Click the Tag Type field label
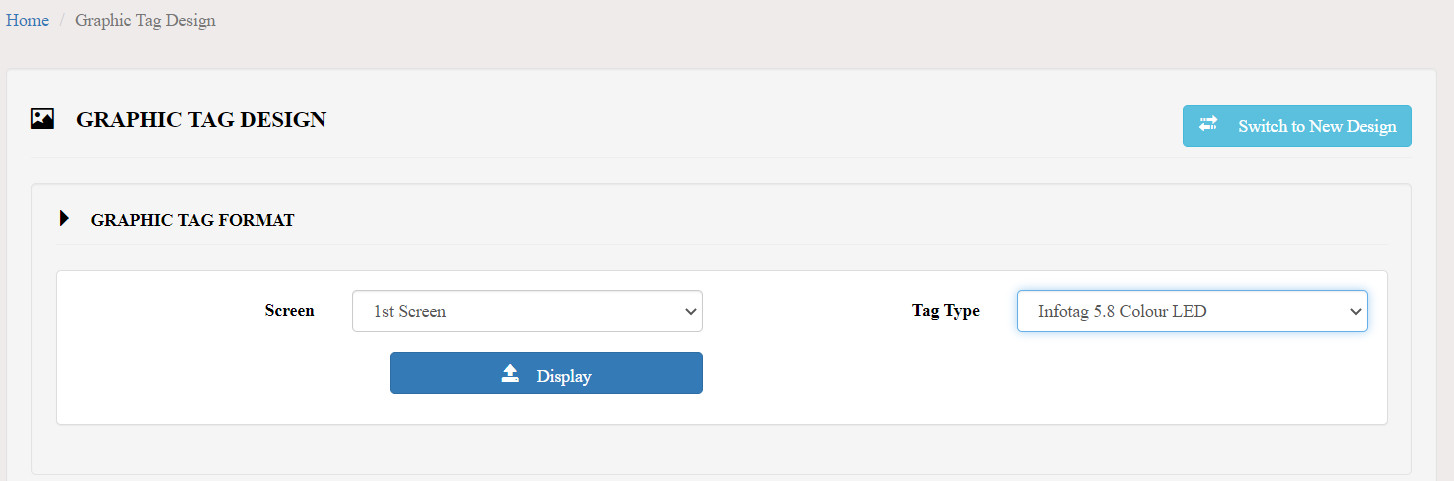The height and width of the screenshot is (481, 1454). [x=946, y=310]
